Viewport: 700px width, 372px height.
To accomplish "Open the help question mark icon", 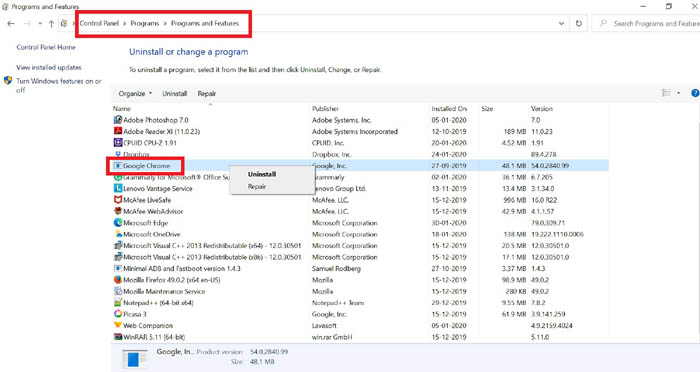I will click(x=695, y=93).
